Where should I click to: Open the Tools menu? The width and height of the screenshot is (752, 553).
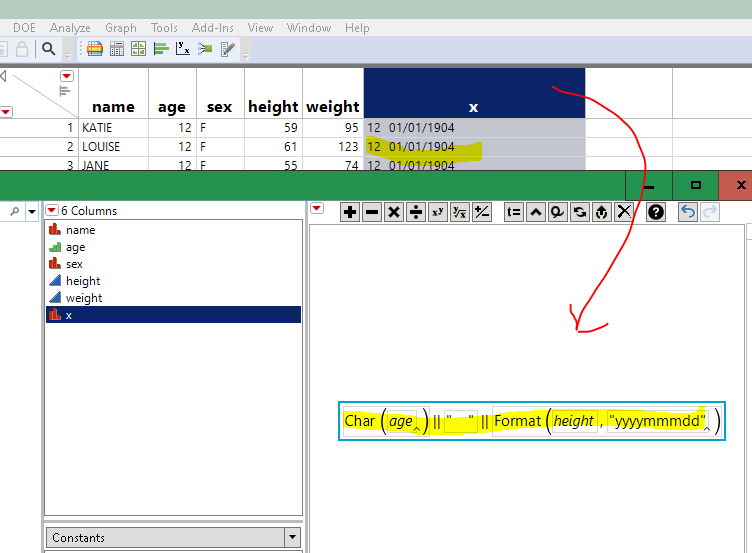coord(164,28)
